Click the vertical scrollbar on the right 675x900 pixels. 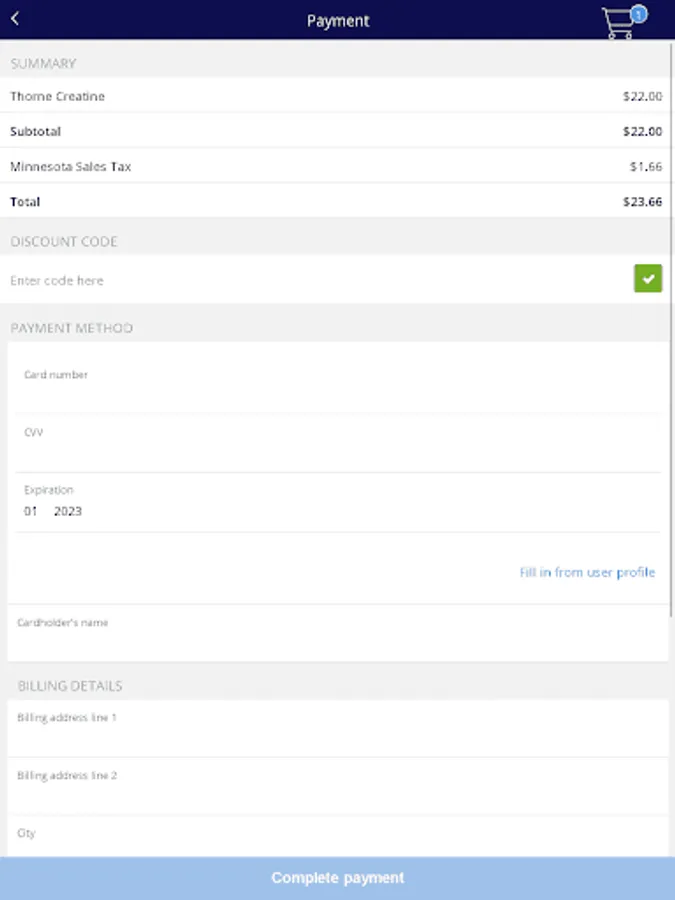click(671, 300)
